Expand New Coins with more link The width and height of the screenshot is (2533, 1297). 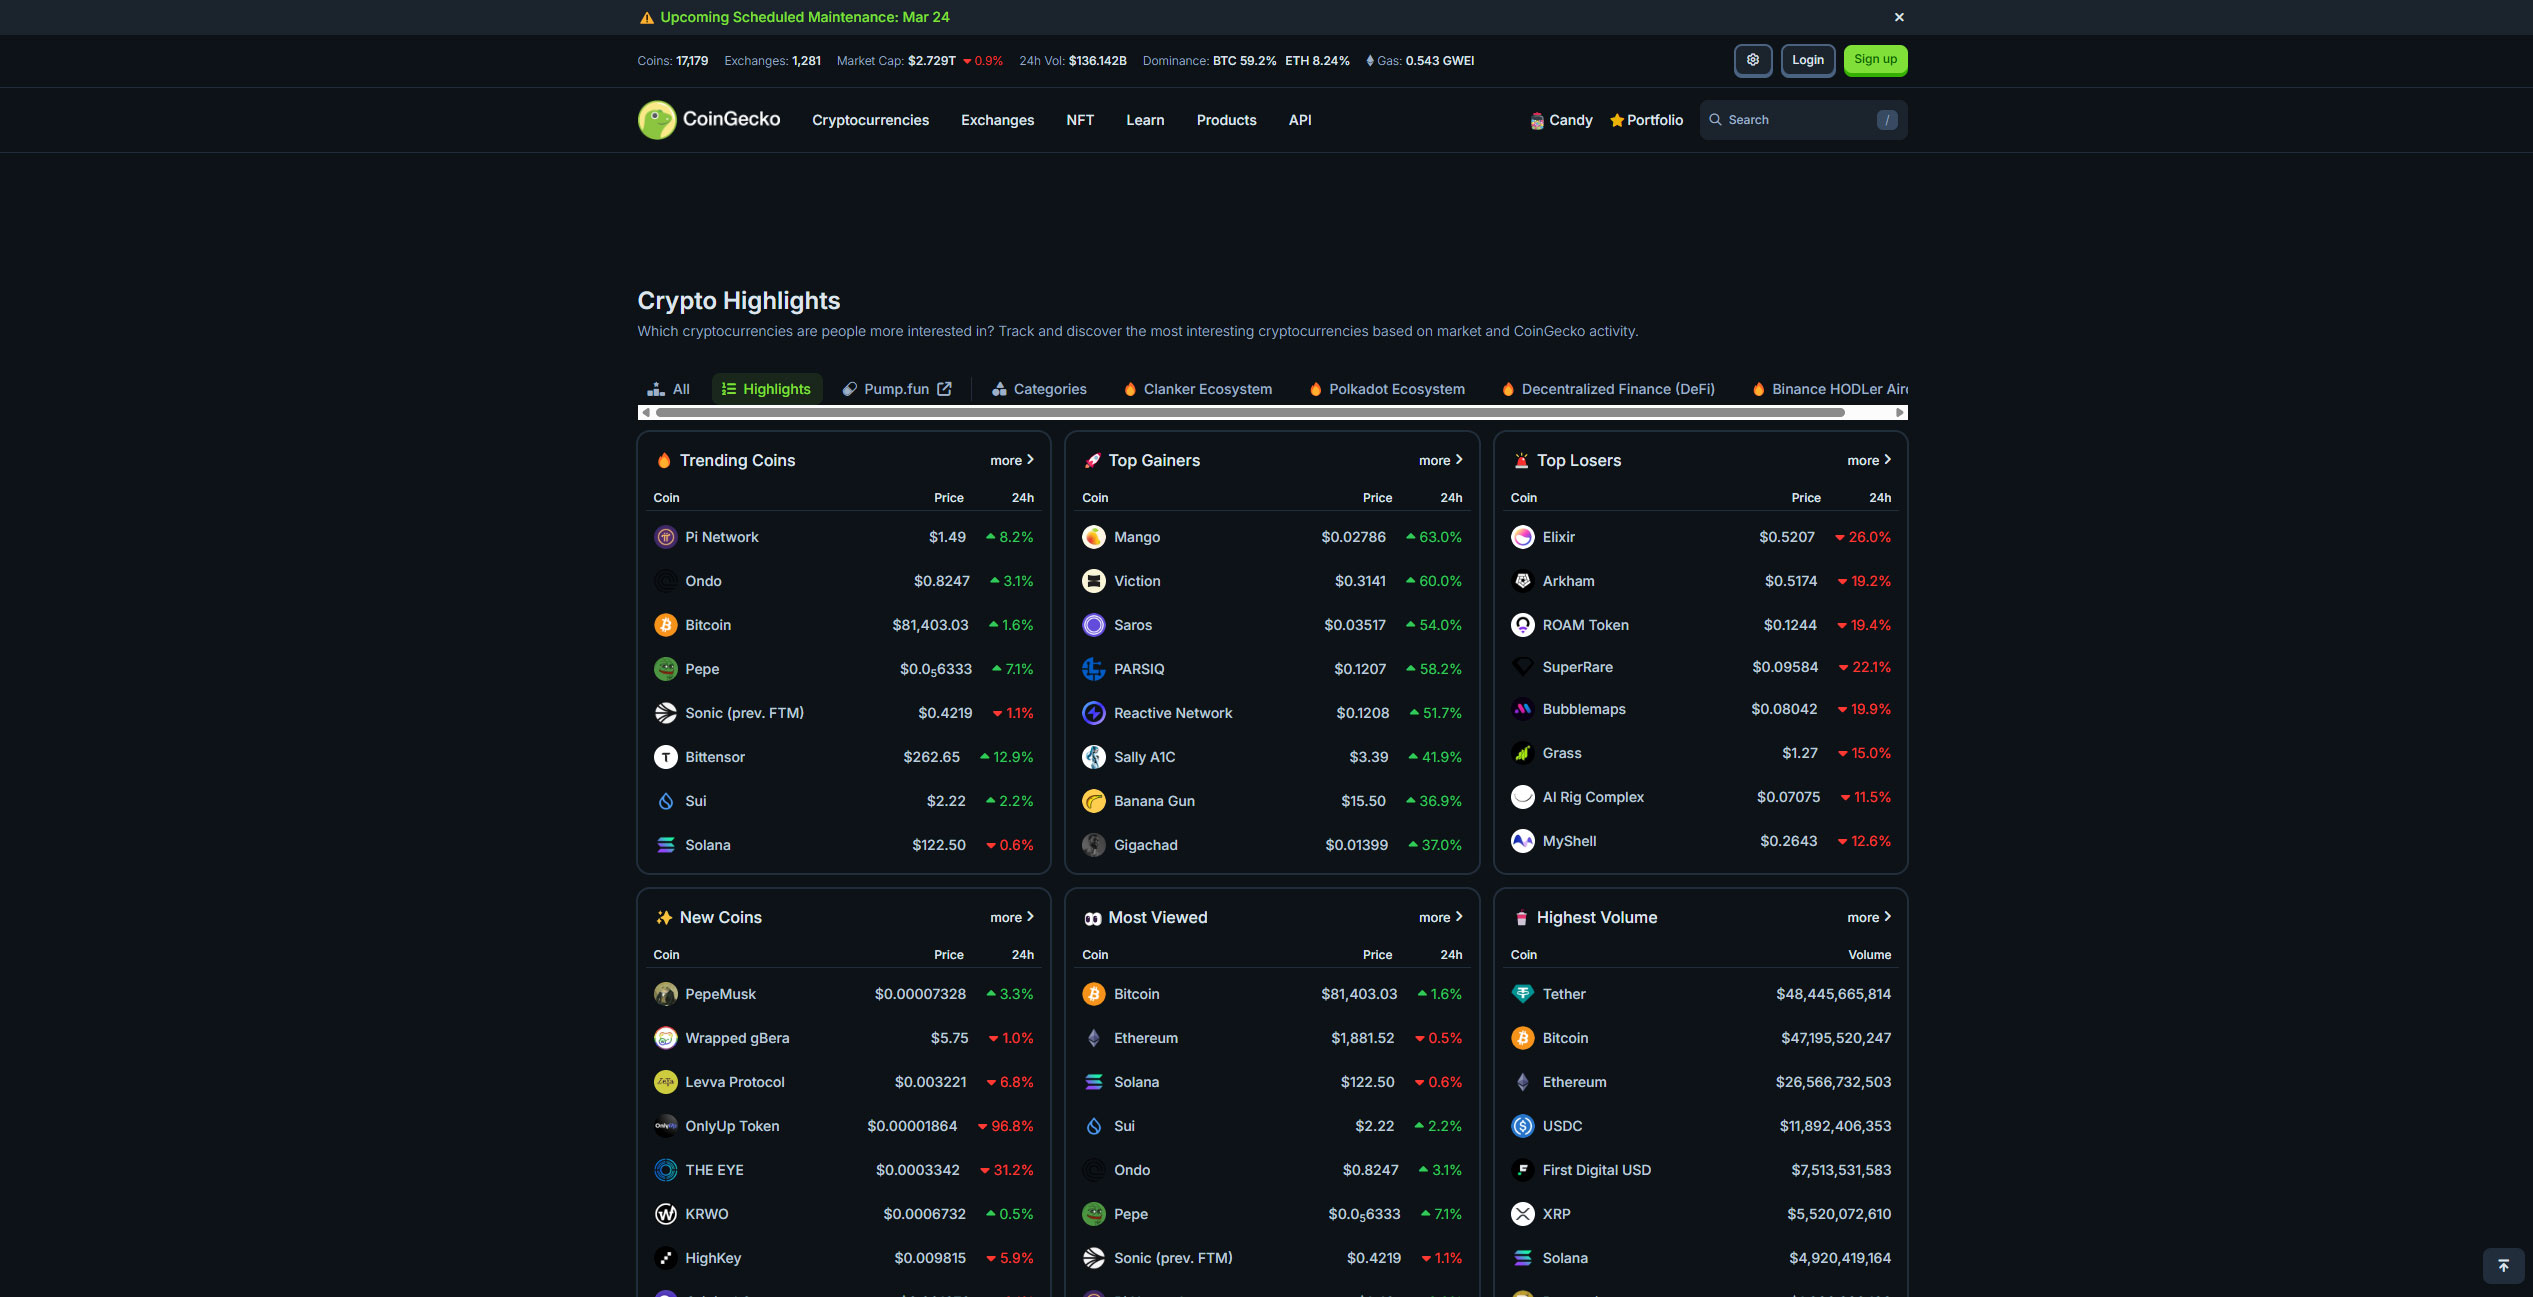point(1012,917)
